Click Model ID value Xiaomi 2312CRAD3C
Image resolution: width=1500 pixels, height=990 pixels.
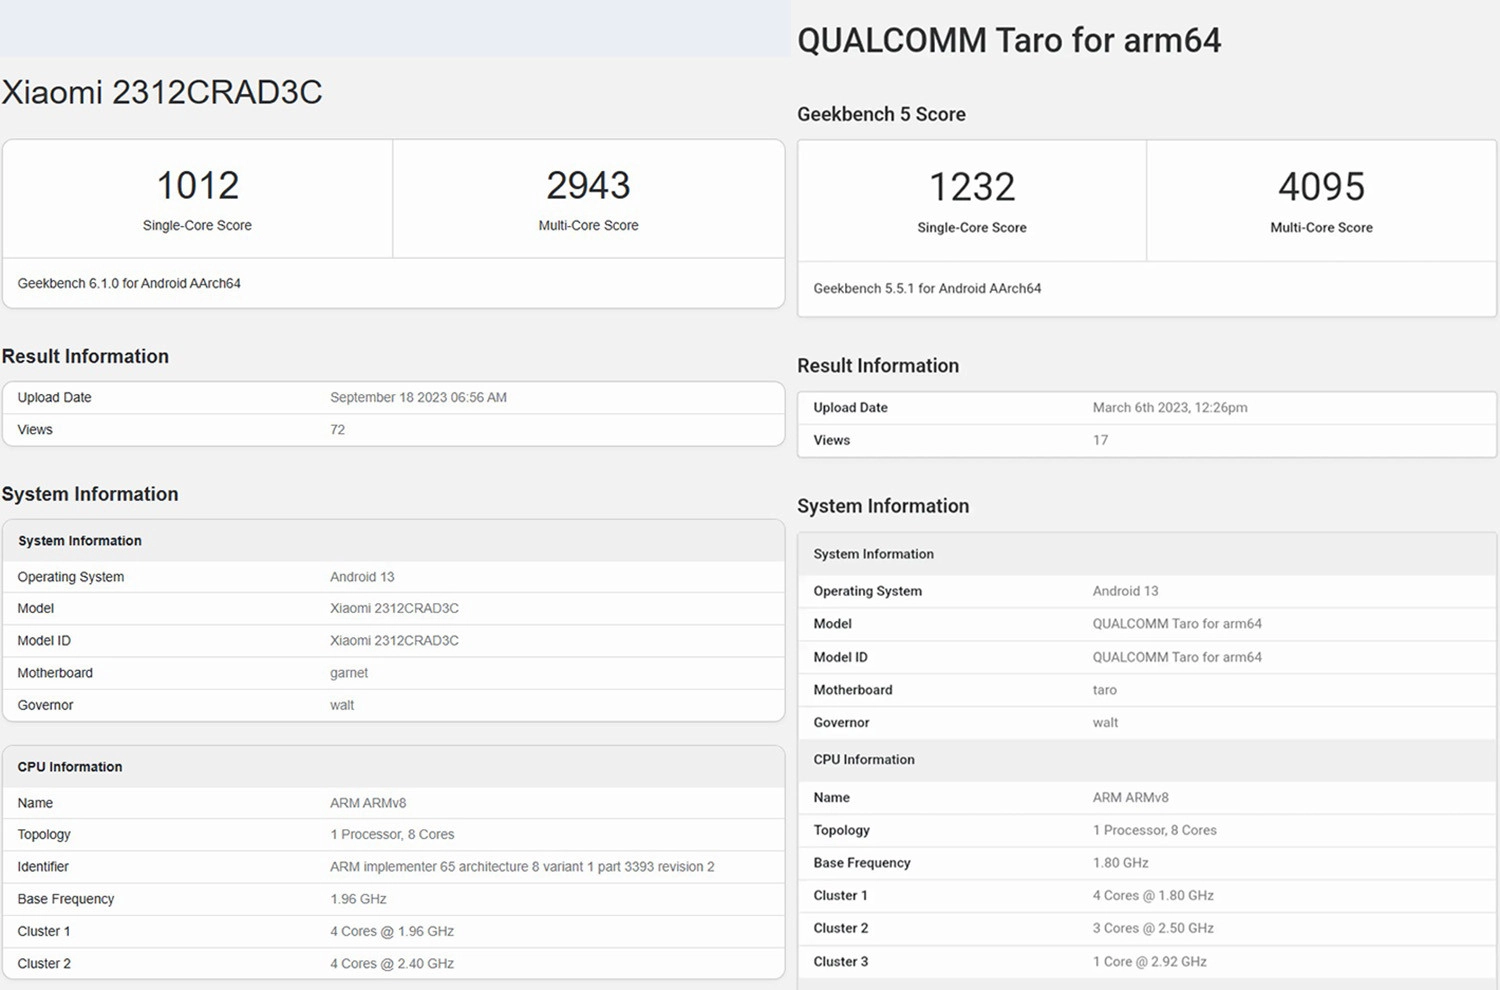394,640
